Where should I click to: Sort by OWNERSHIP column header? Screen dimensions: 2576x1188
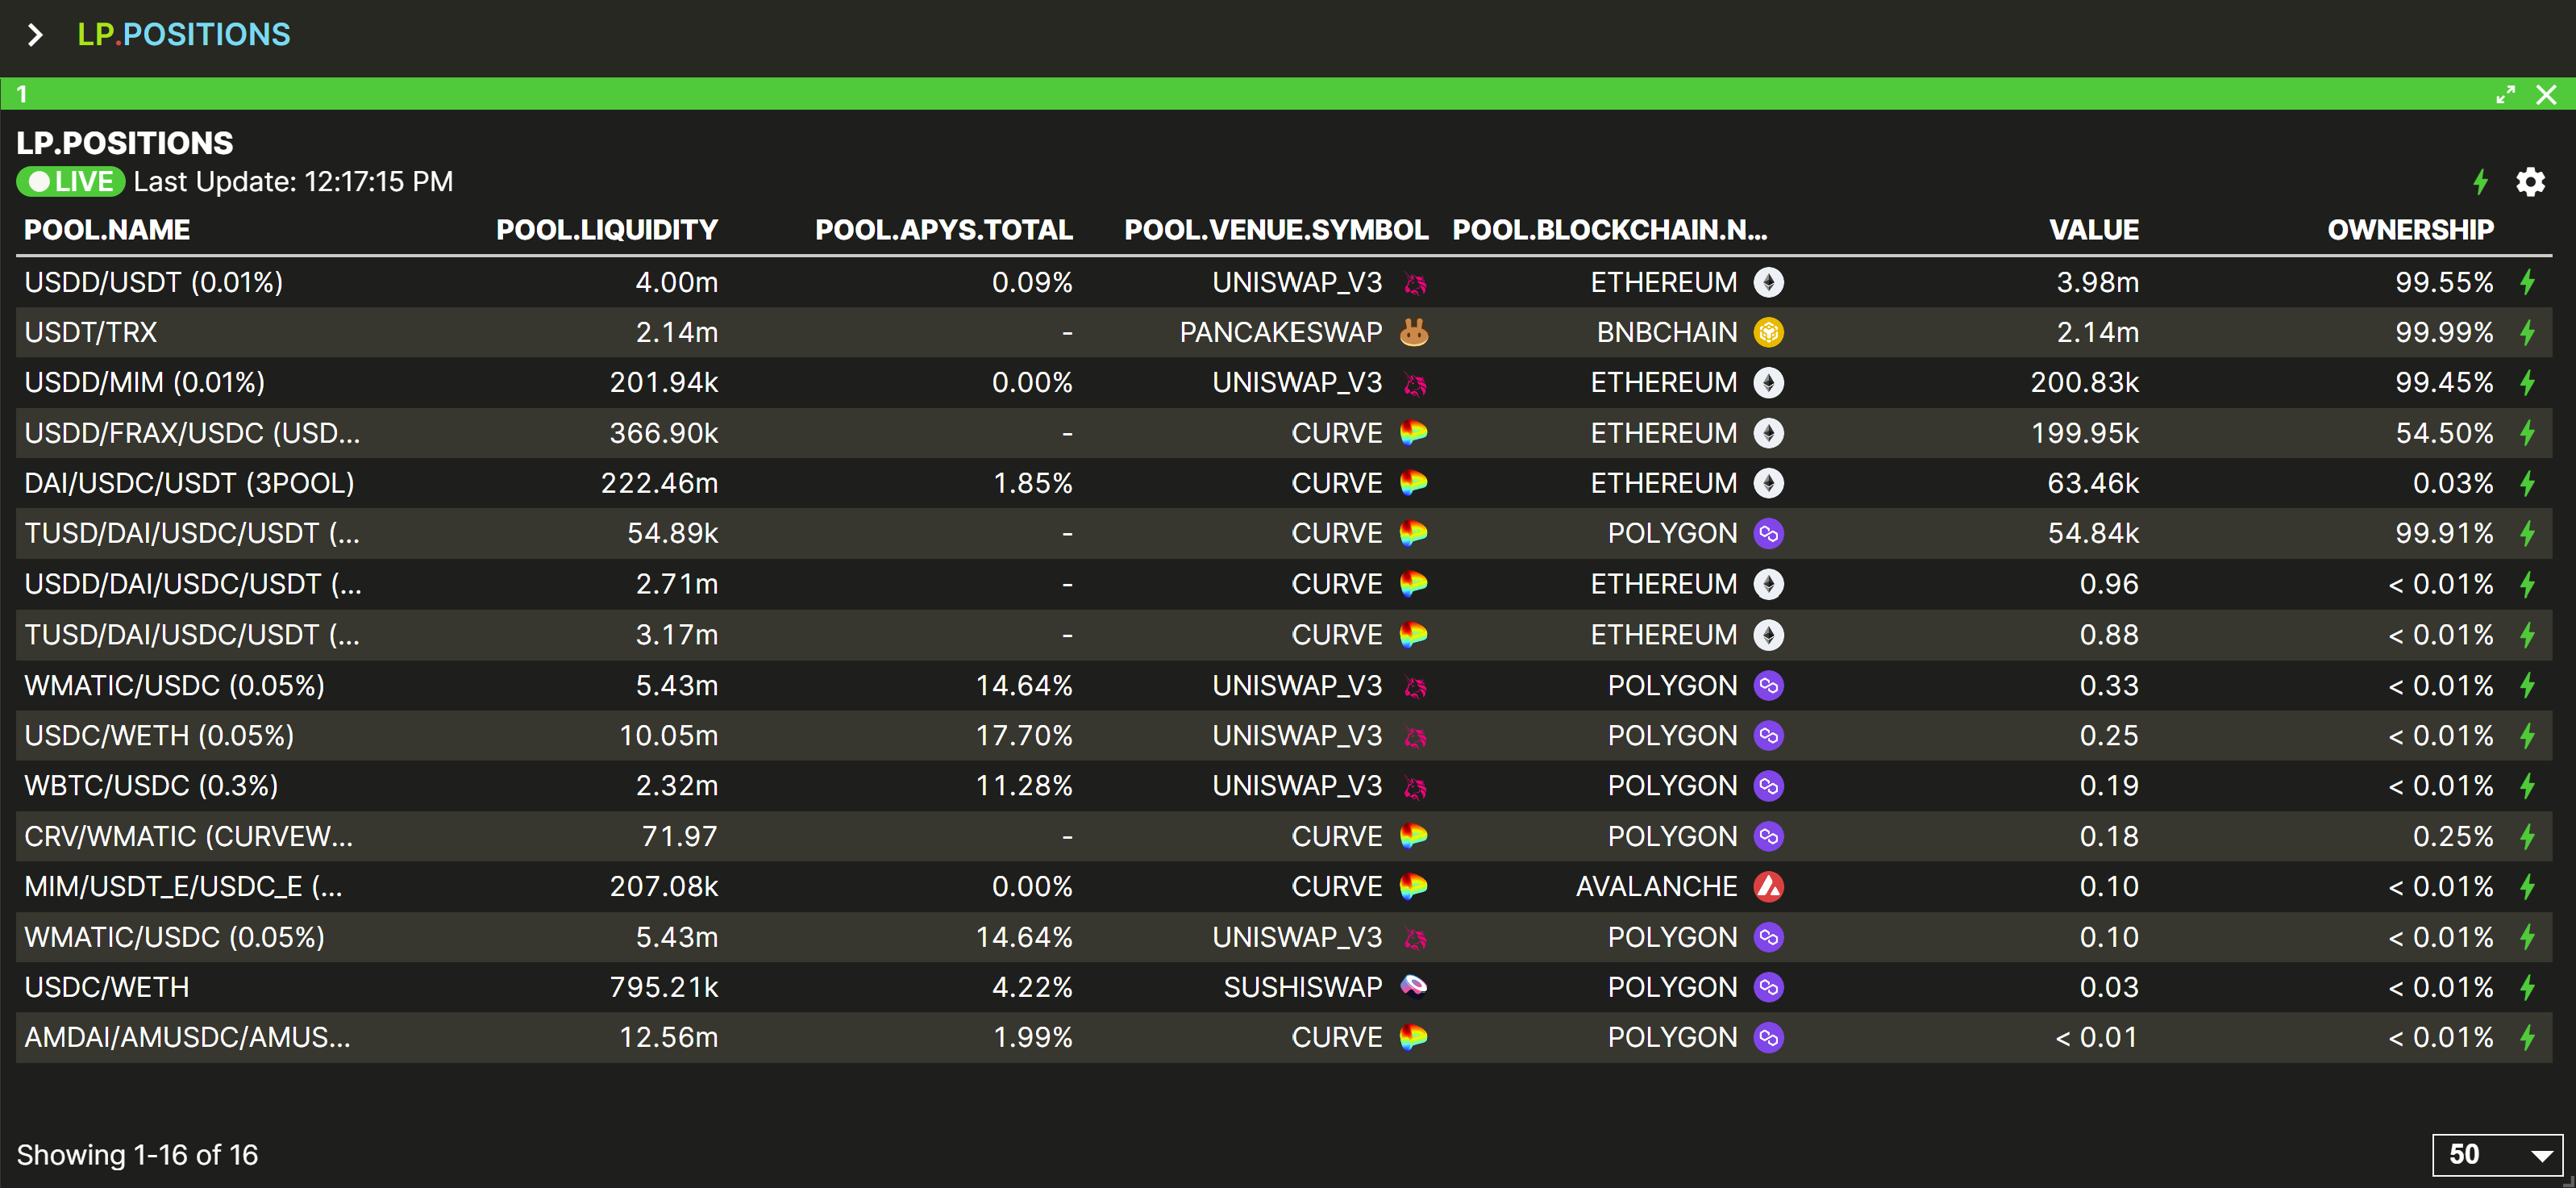[2410, 230]
